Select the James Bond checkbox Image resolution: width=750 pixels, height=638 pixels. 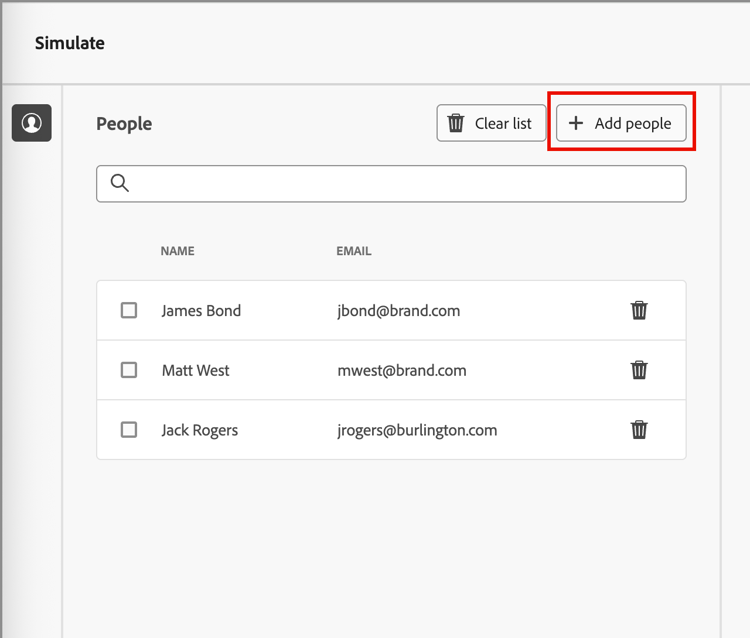[x=129, y=310]
